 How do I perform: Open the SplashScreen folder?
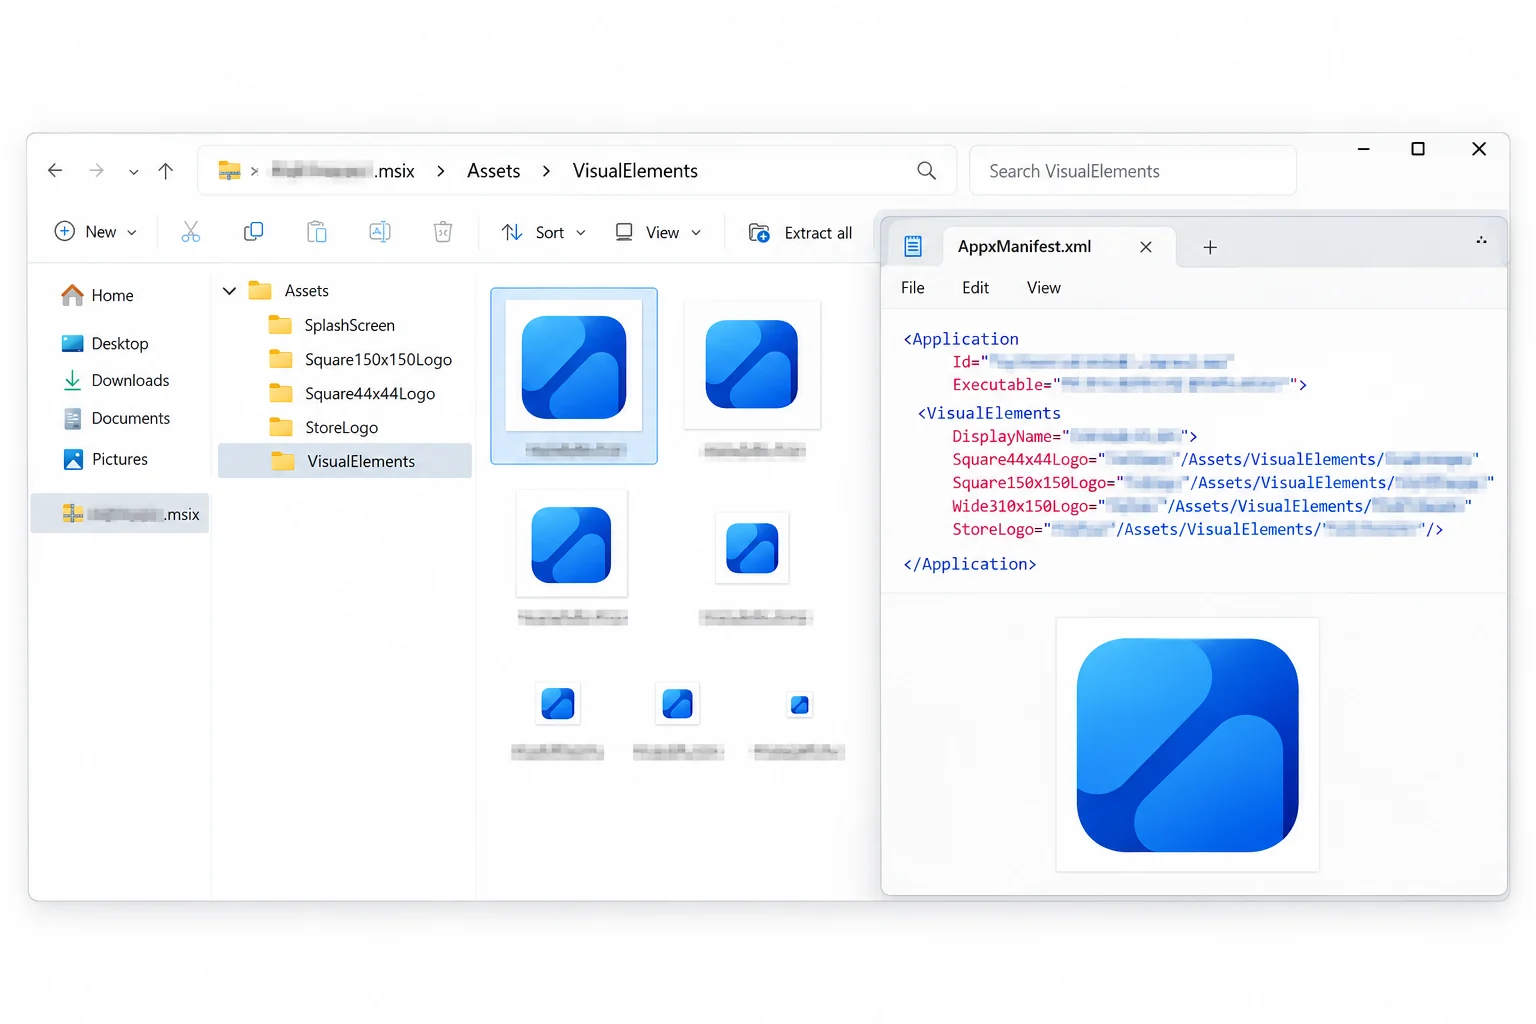point(332,325)
